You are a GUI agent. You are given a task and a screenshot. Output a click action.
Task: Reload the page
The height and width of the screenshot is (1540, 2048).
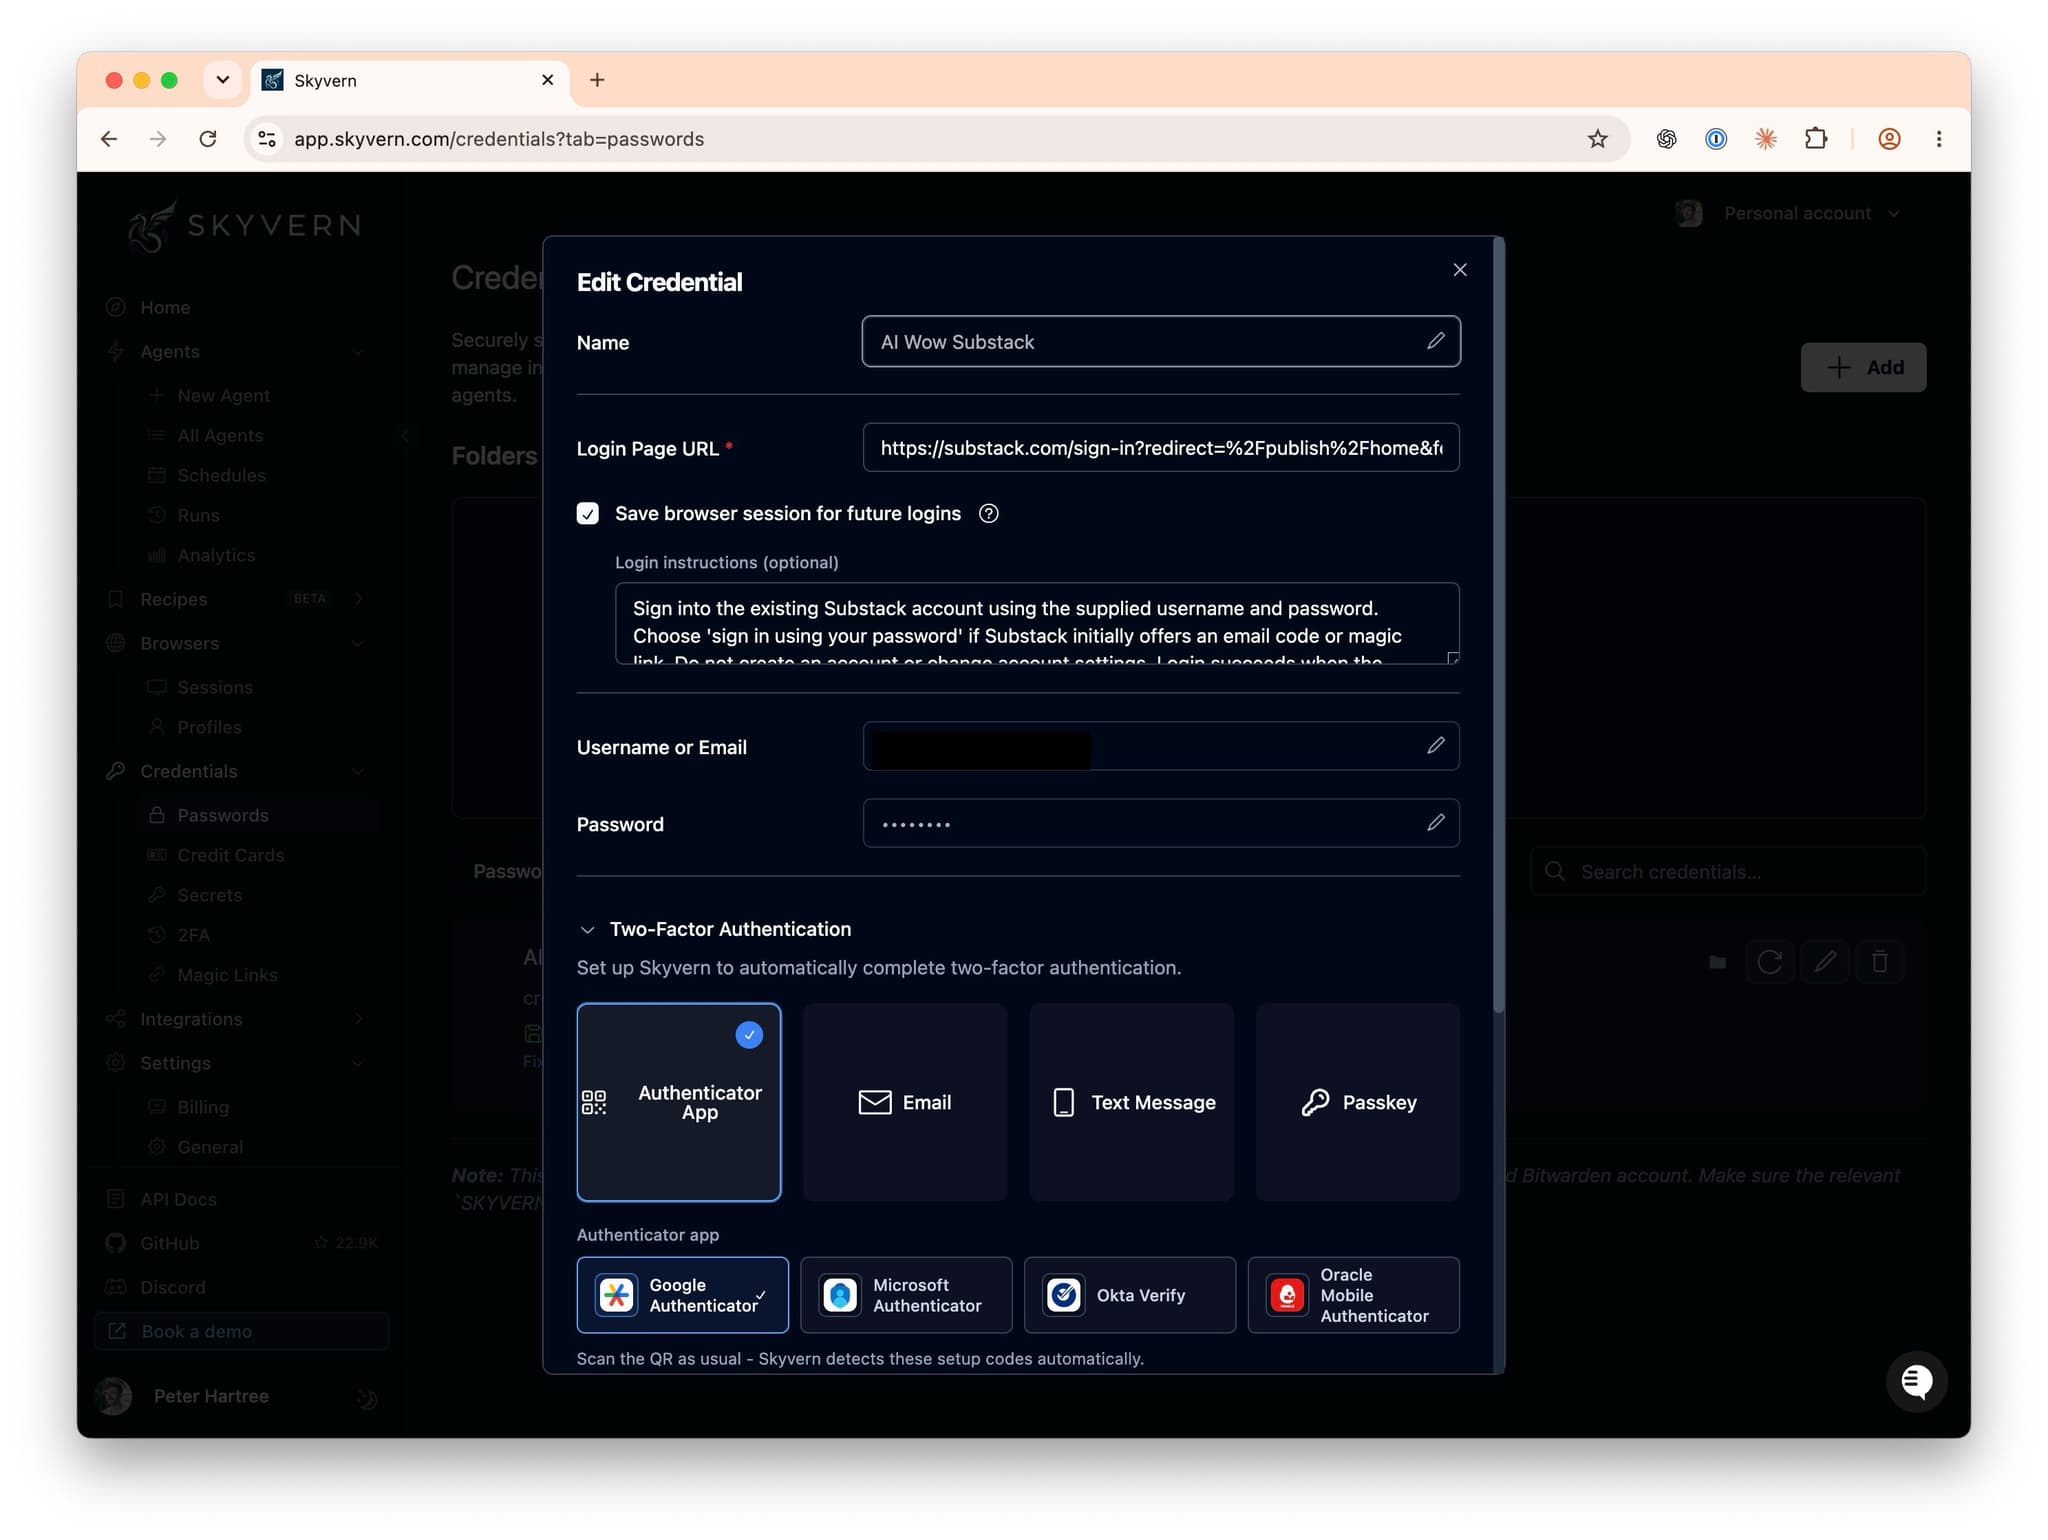click(208, 139)
